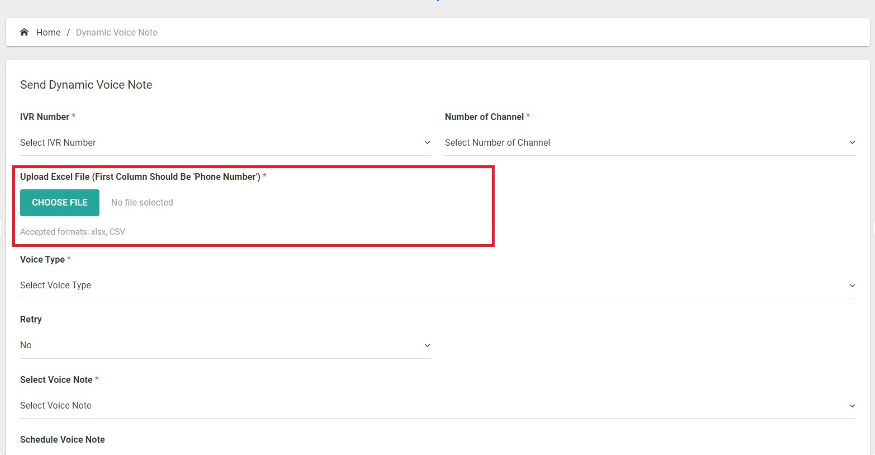Open the Select Number of Channel dropdown
Screen dimensions: 875x455
tap(650, 143)
